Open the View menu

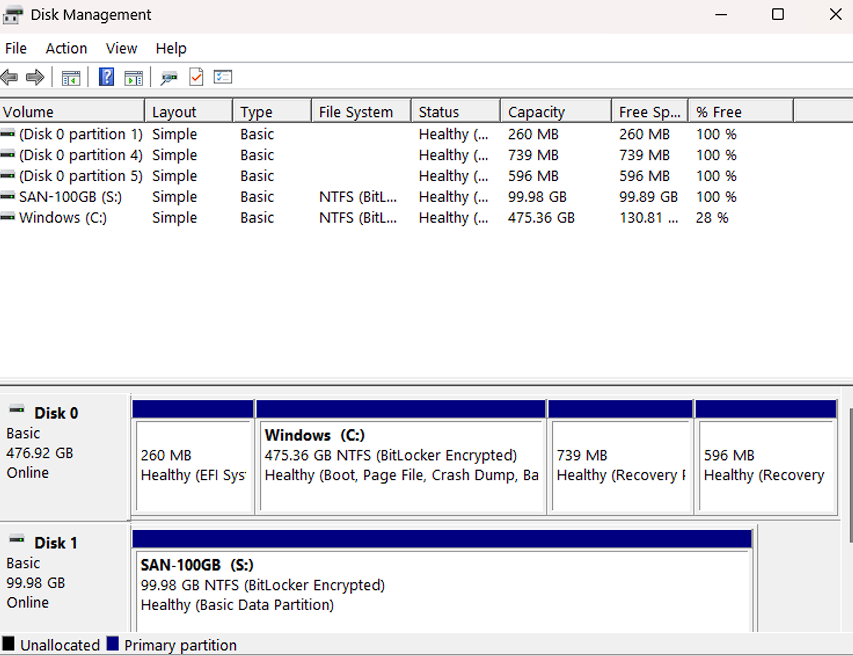click(x=121, y=48)
